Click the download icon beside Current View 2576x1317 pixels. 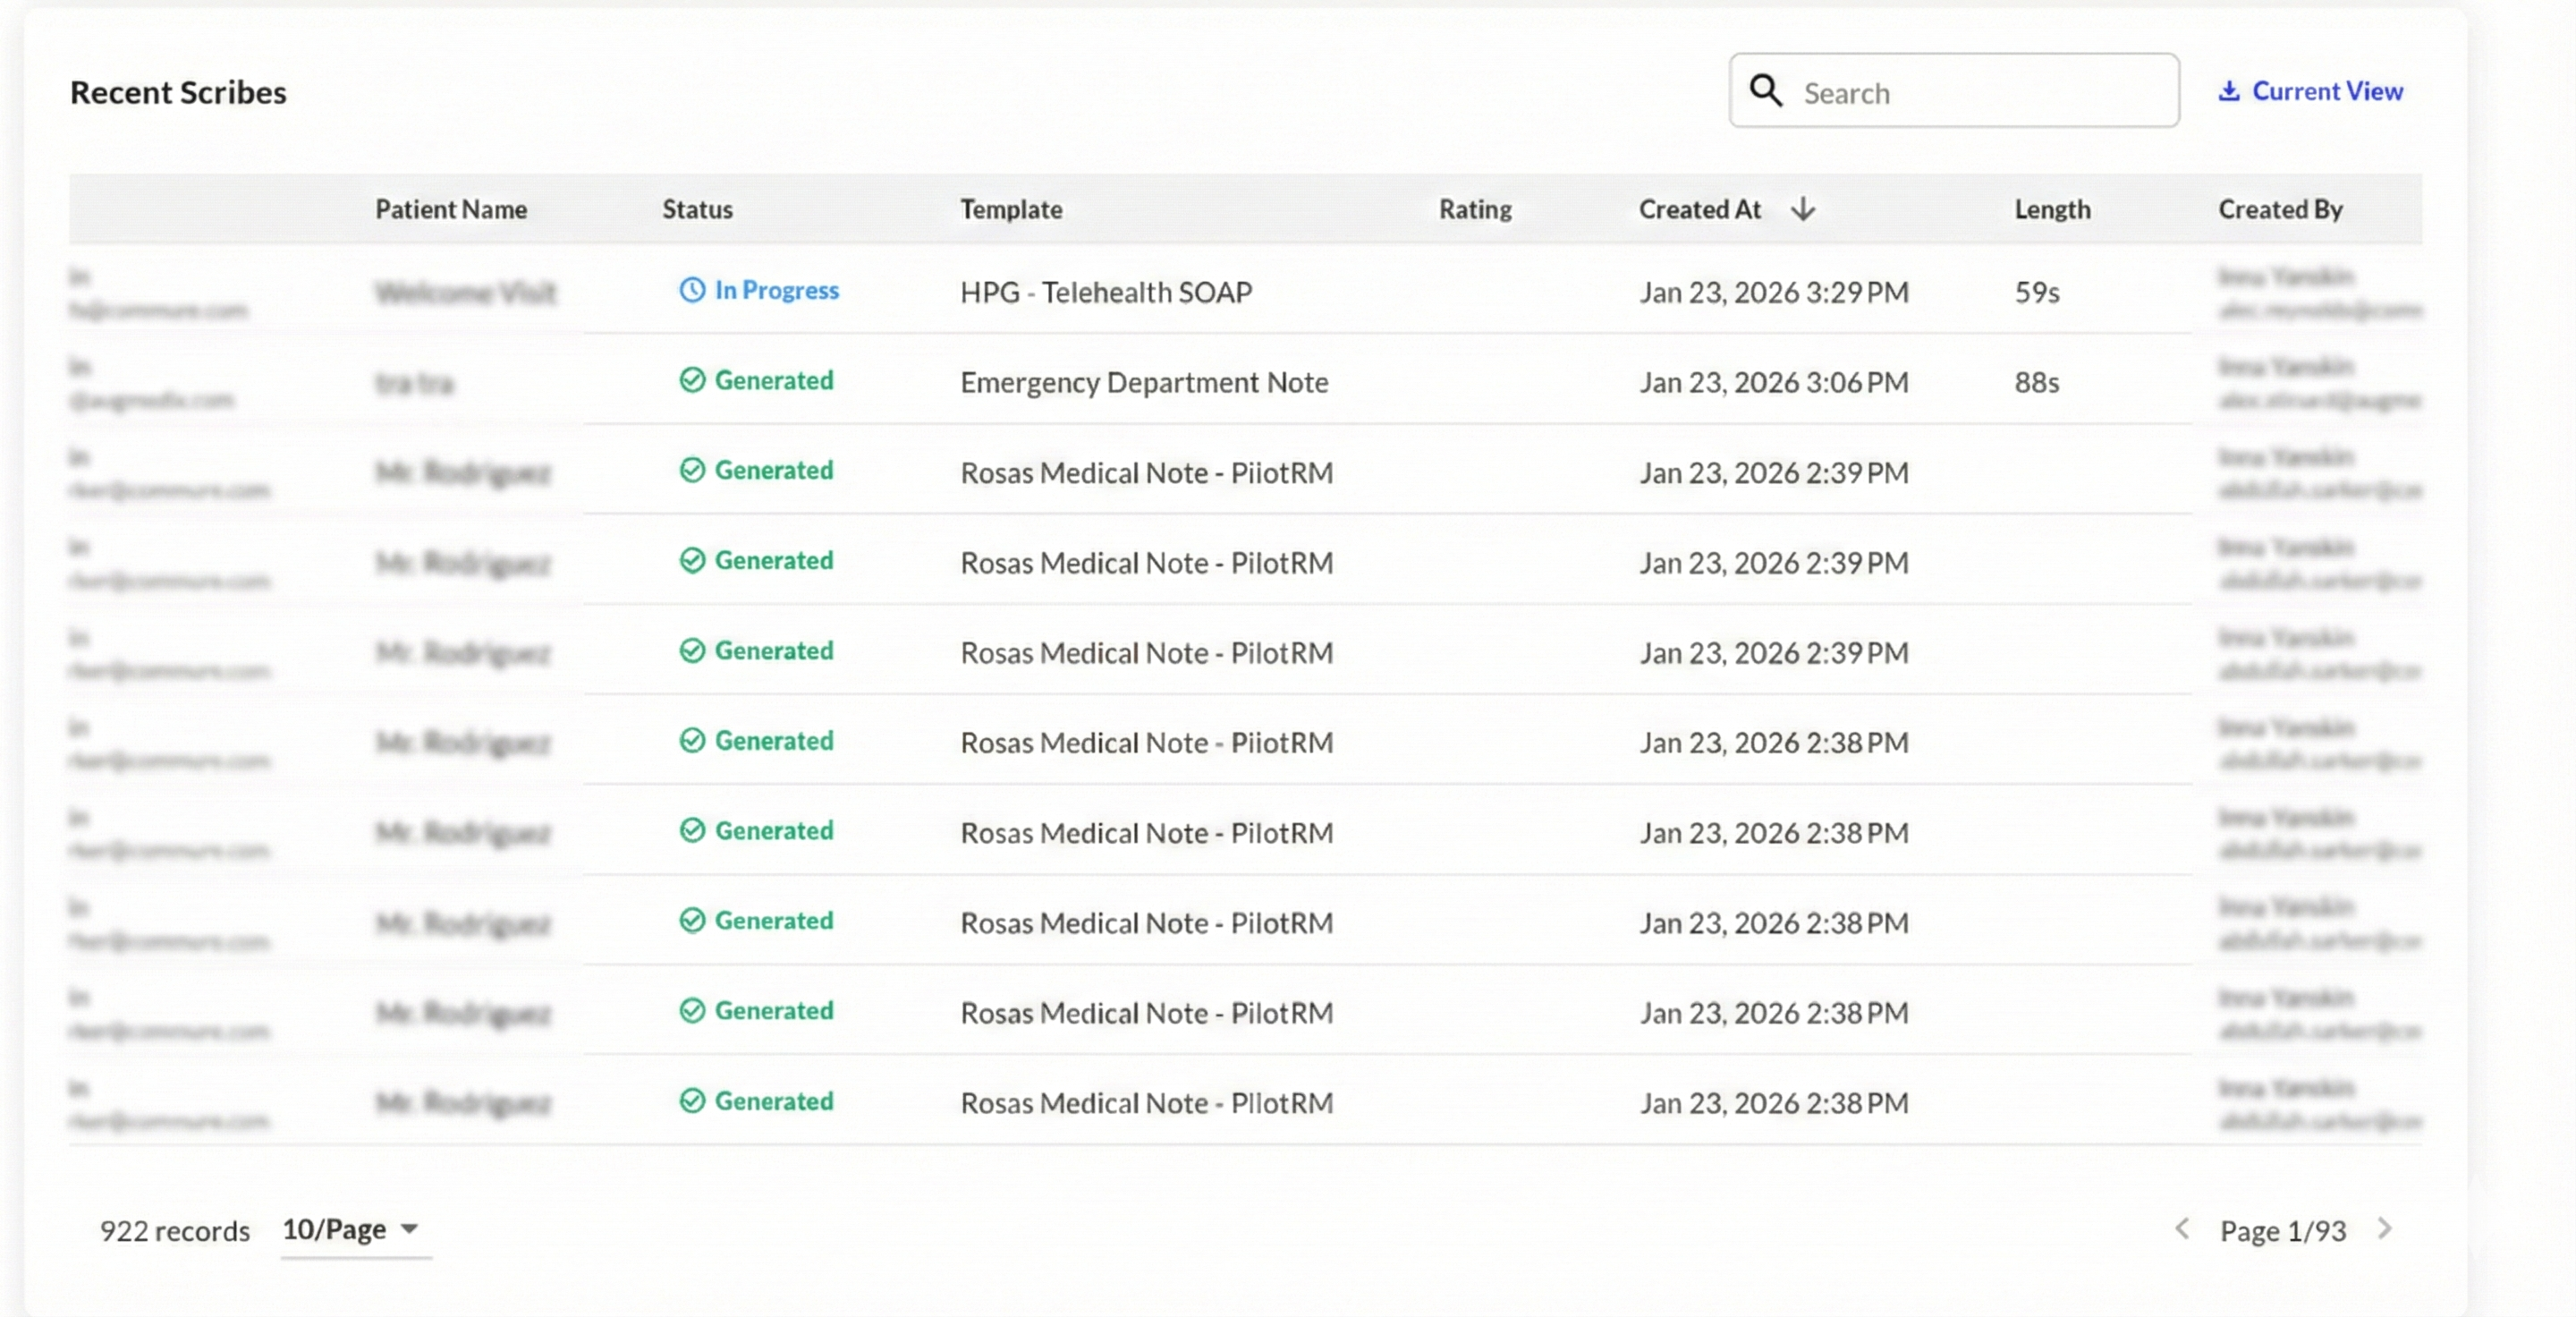2230,90
